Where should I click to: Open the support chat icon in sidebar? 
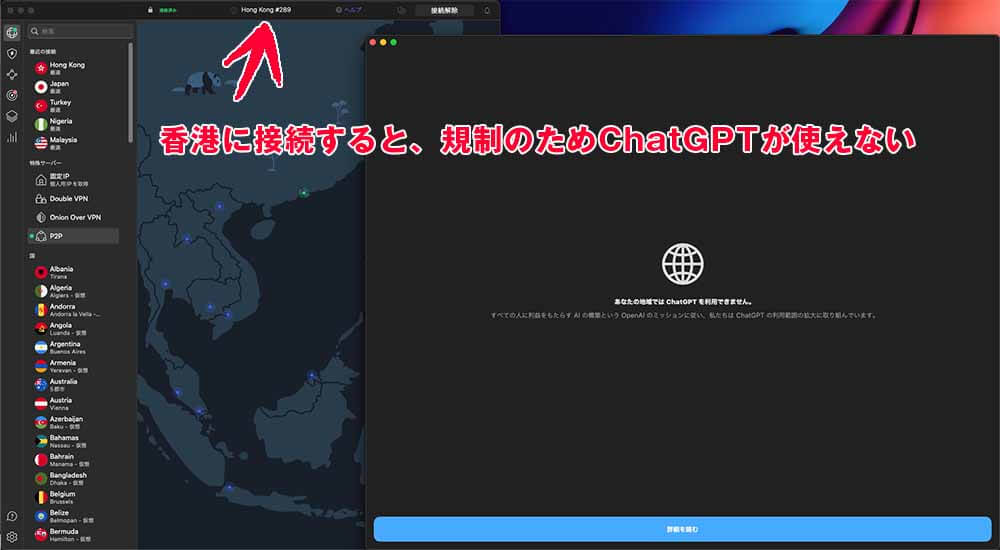click(x=11, y=516)
